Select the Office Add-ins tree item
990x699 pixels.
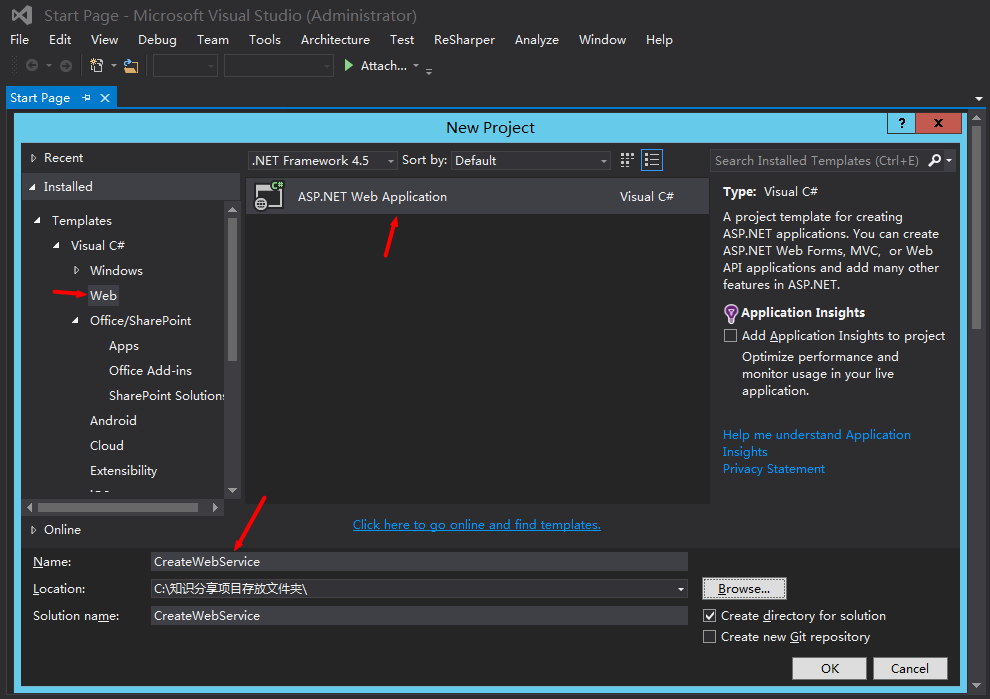pos(150,371)
